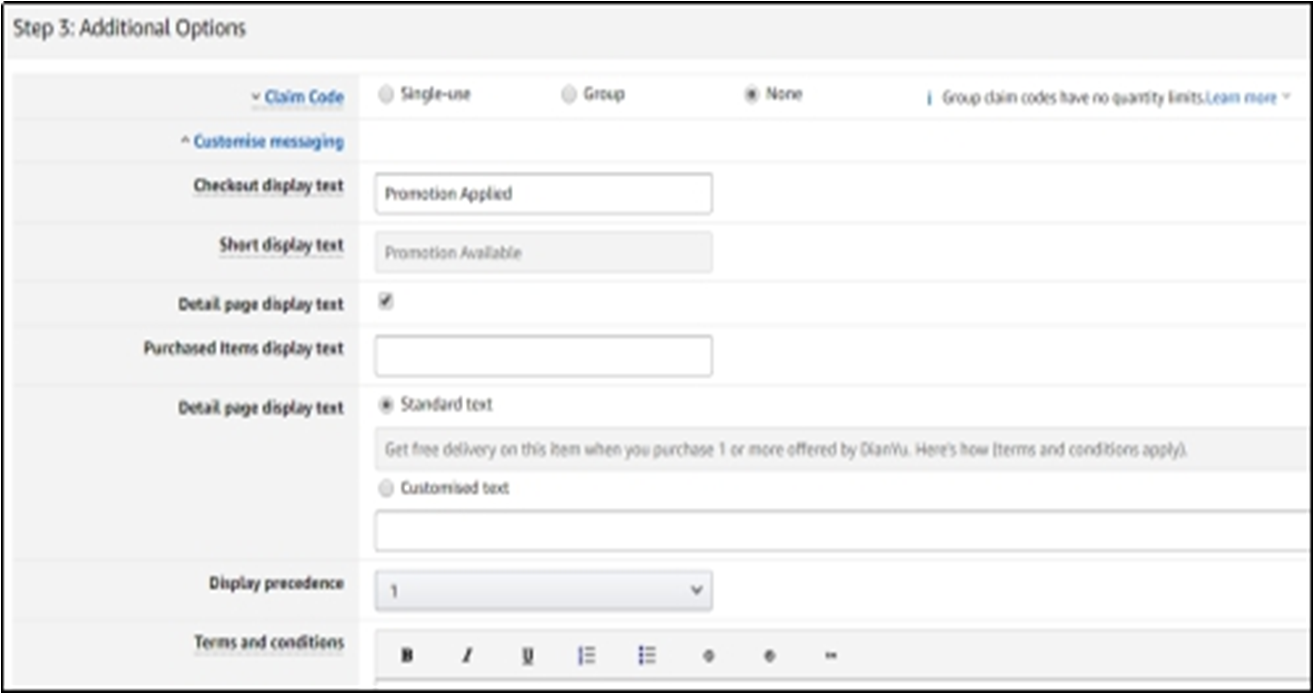Insert bulleted list in terms editor
The width and height of the screenshot is (1314, 694).
pos(647,655)
